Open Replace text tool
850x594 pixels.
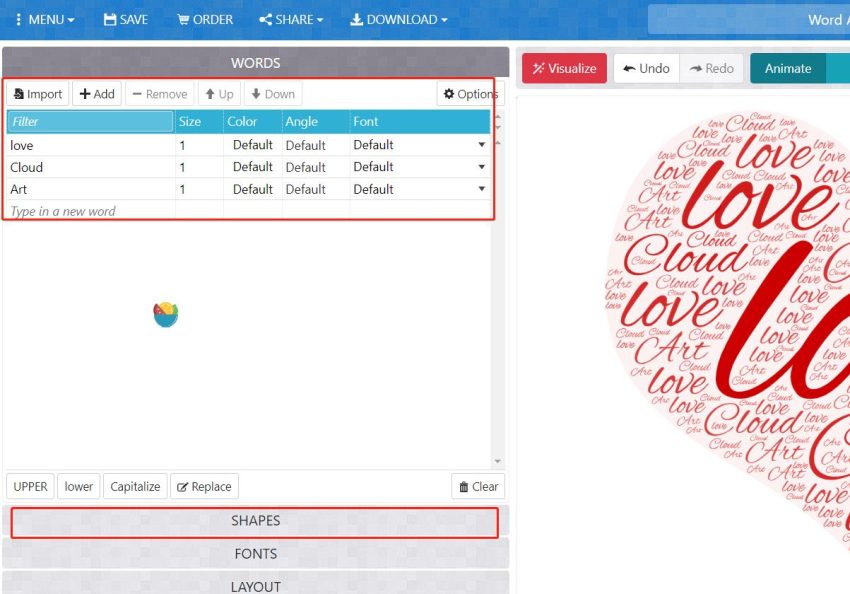click(204, 487)
